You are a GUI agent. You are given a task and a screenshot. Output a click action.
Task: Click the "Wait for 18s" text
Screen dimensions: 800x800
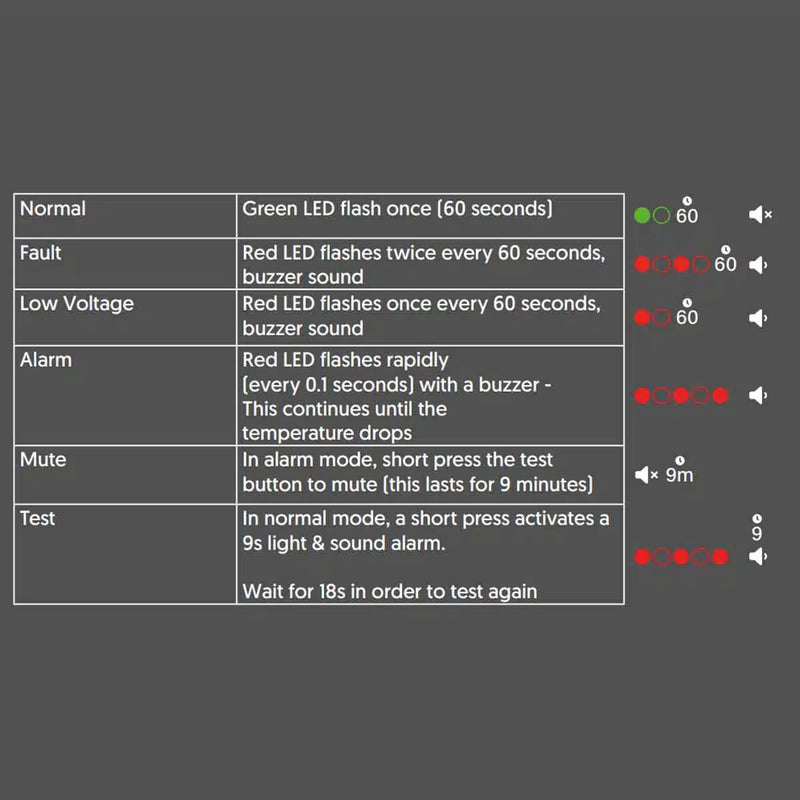[x=389, y=591]
